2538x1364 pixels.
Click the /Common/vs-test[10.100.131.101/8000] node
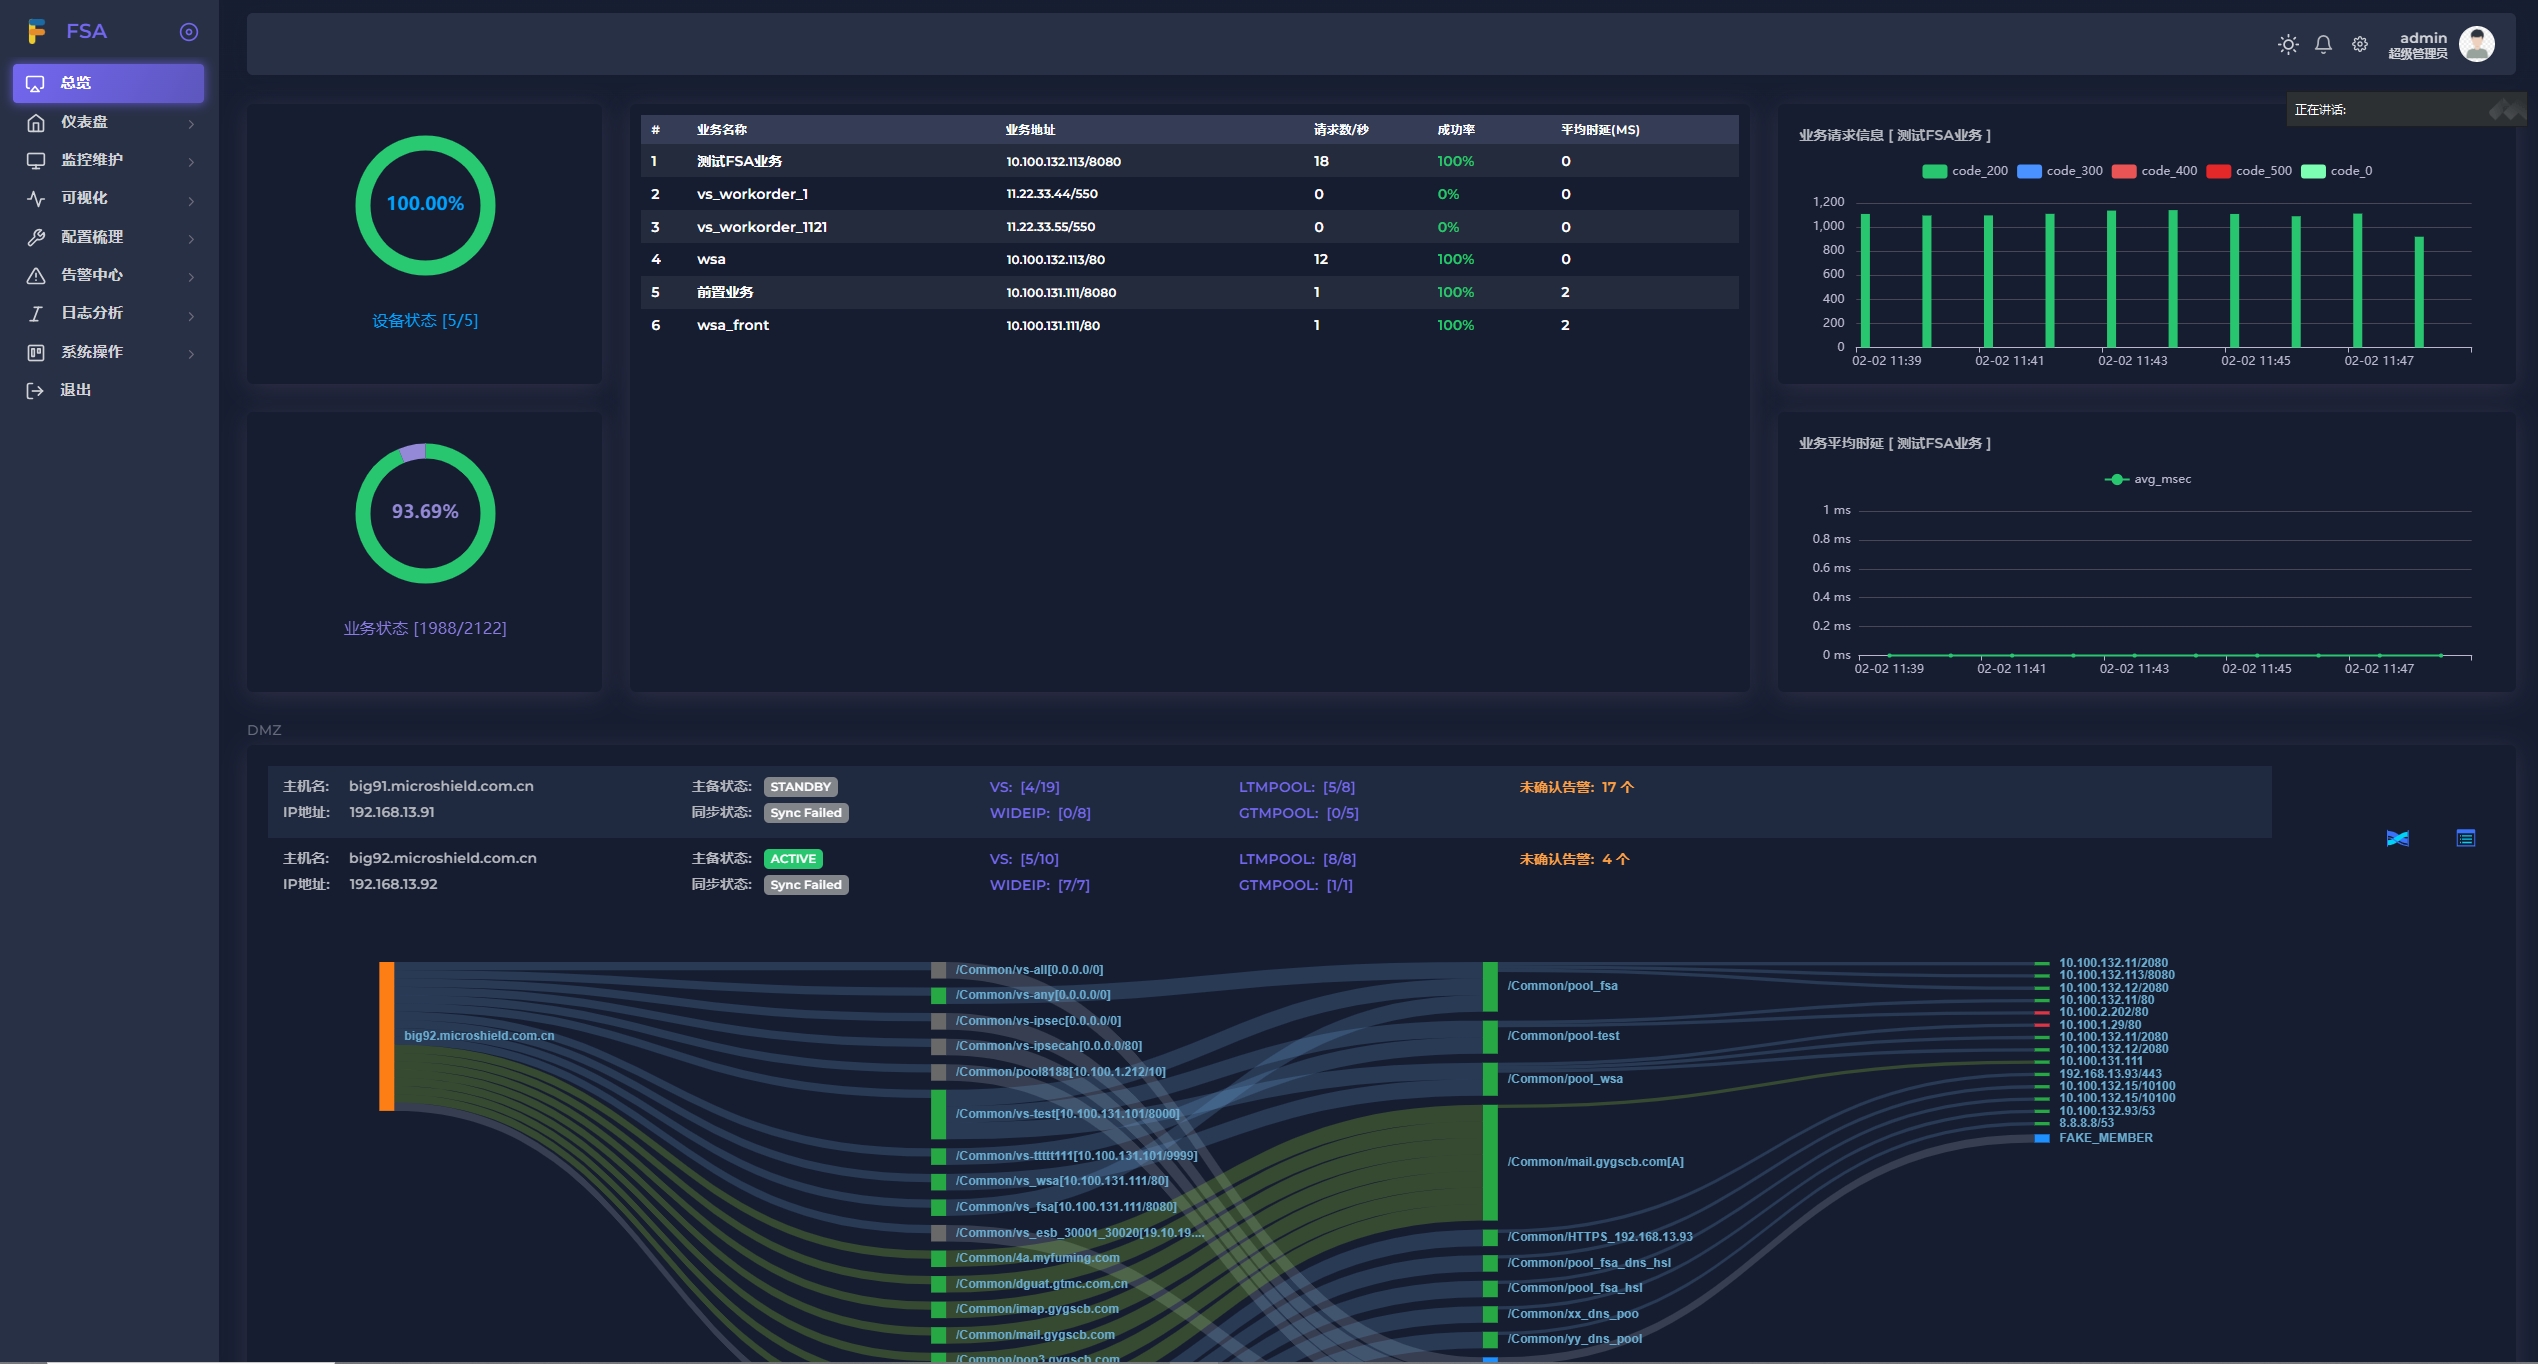click(938, 1114)
